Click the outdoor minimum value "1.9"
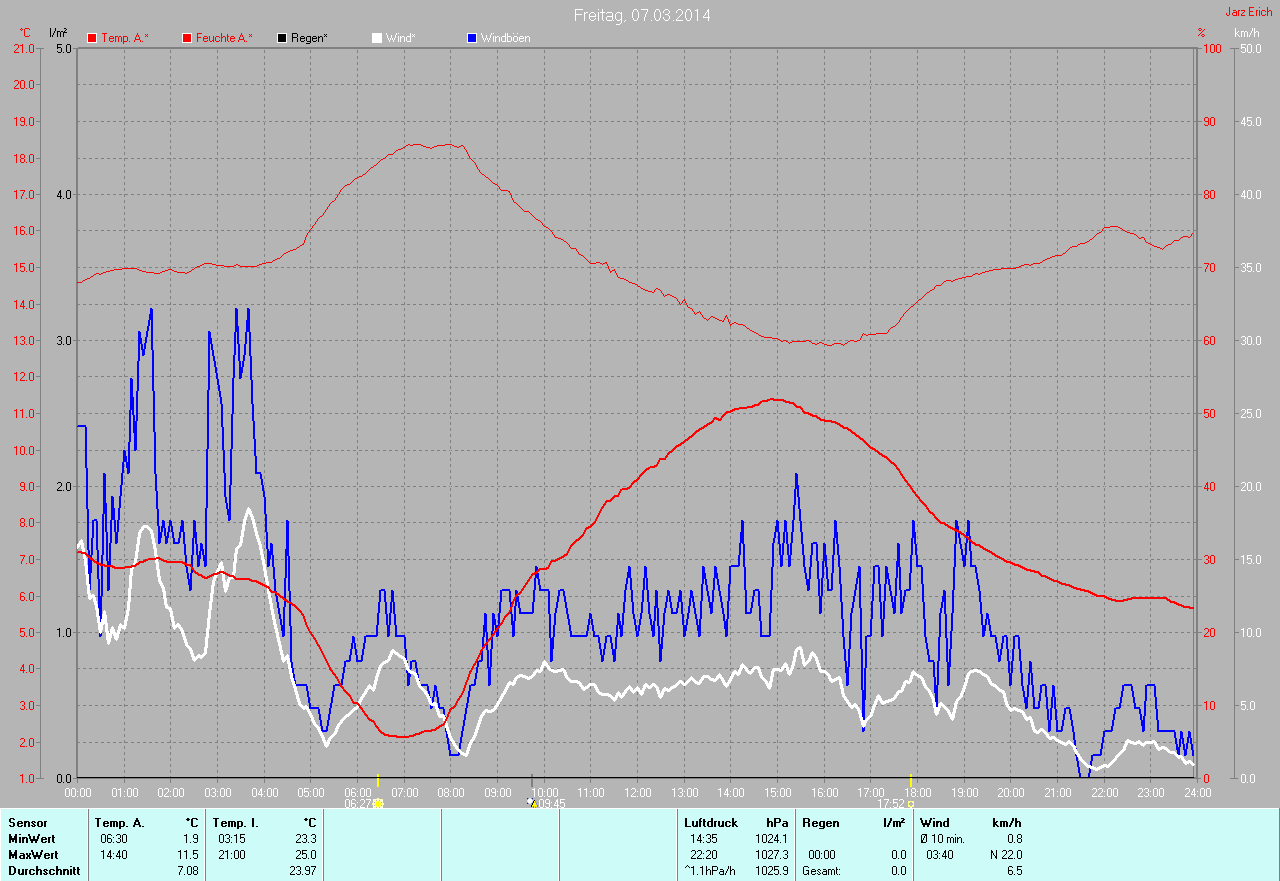The height and width of the screenshot is (881, 1280). pos(191,839)
